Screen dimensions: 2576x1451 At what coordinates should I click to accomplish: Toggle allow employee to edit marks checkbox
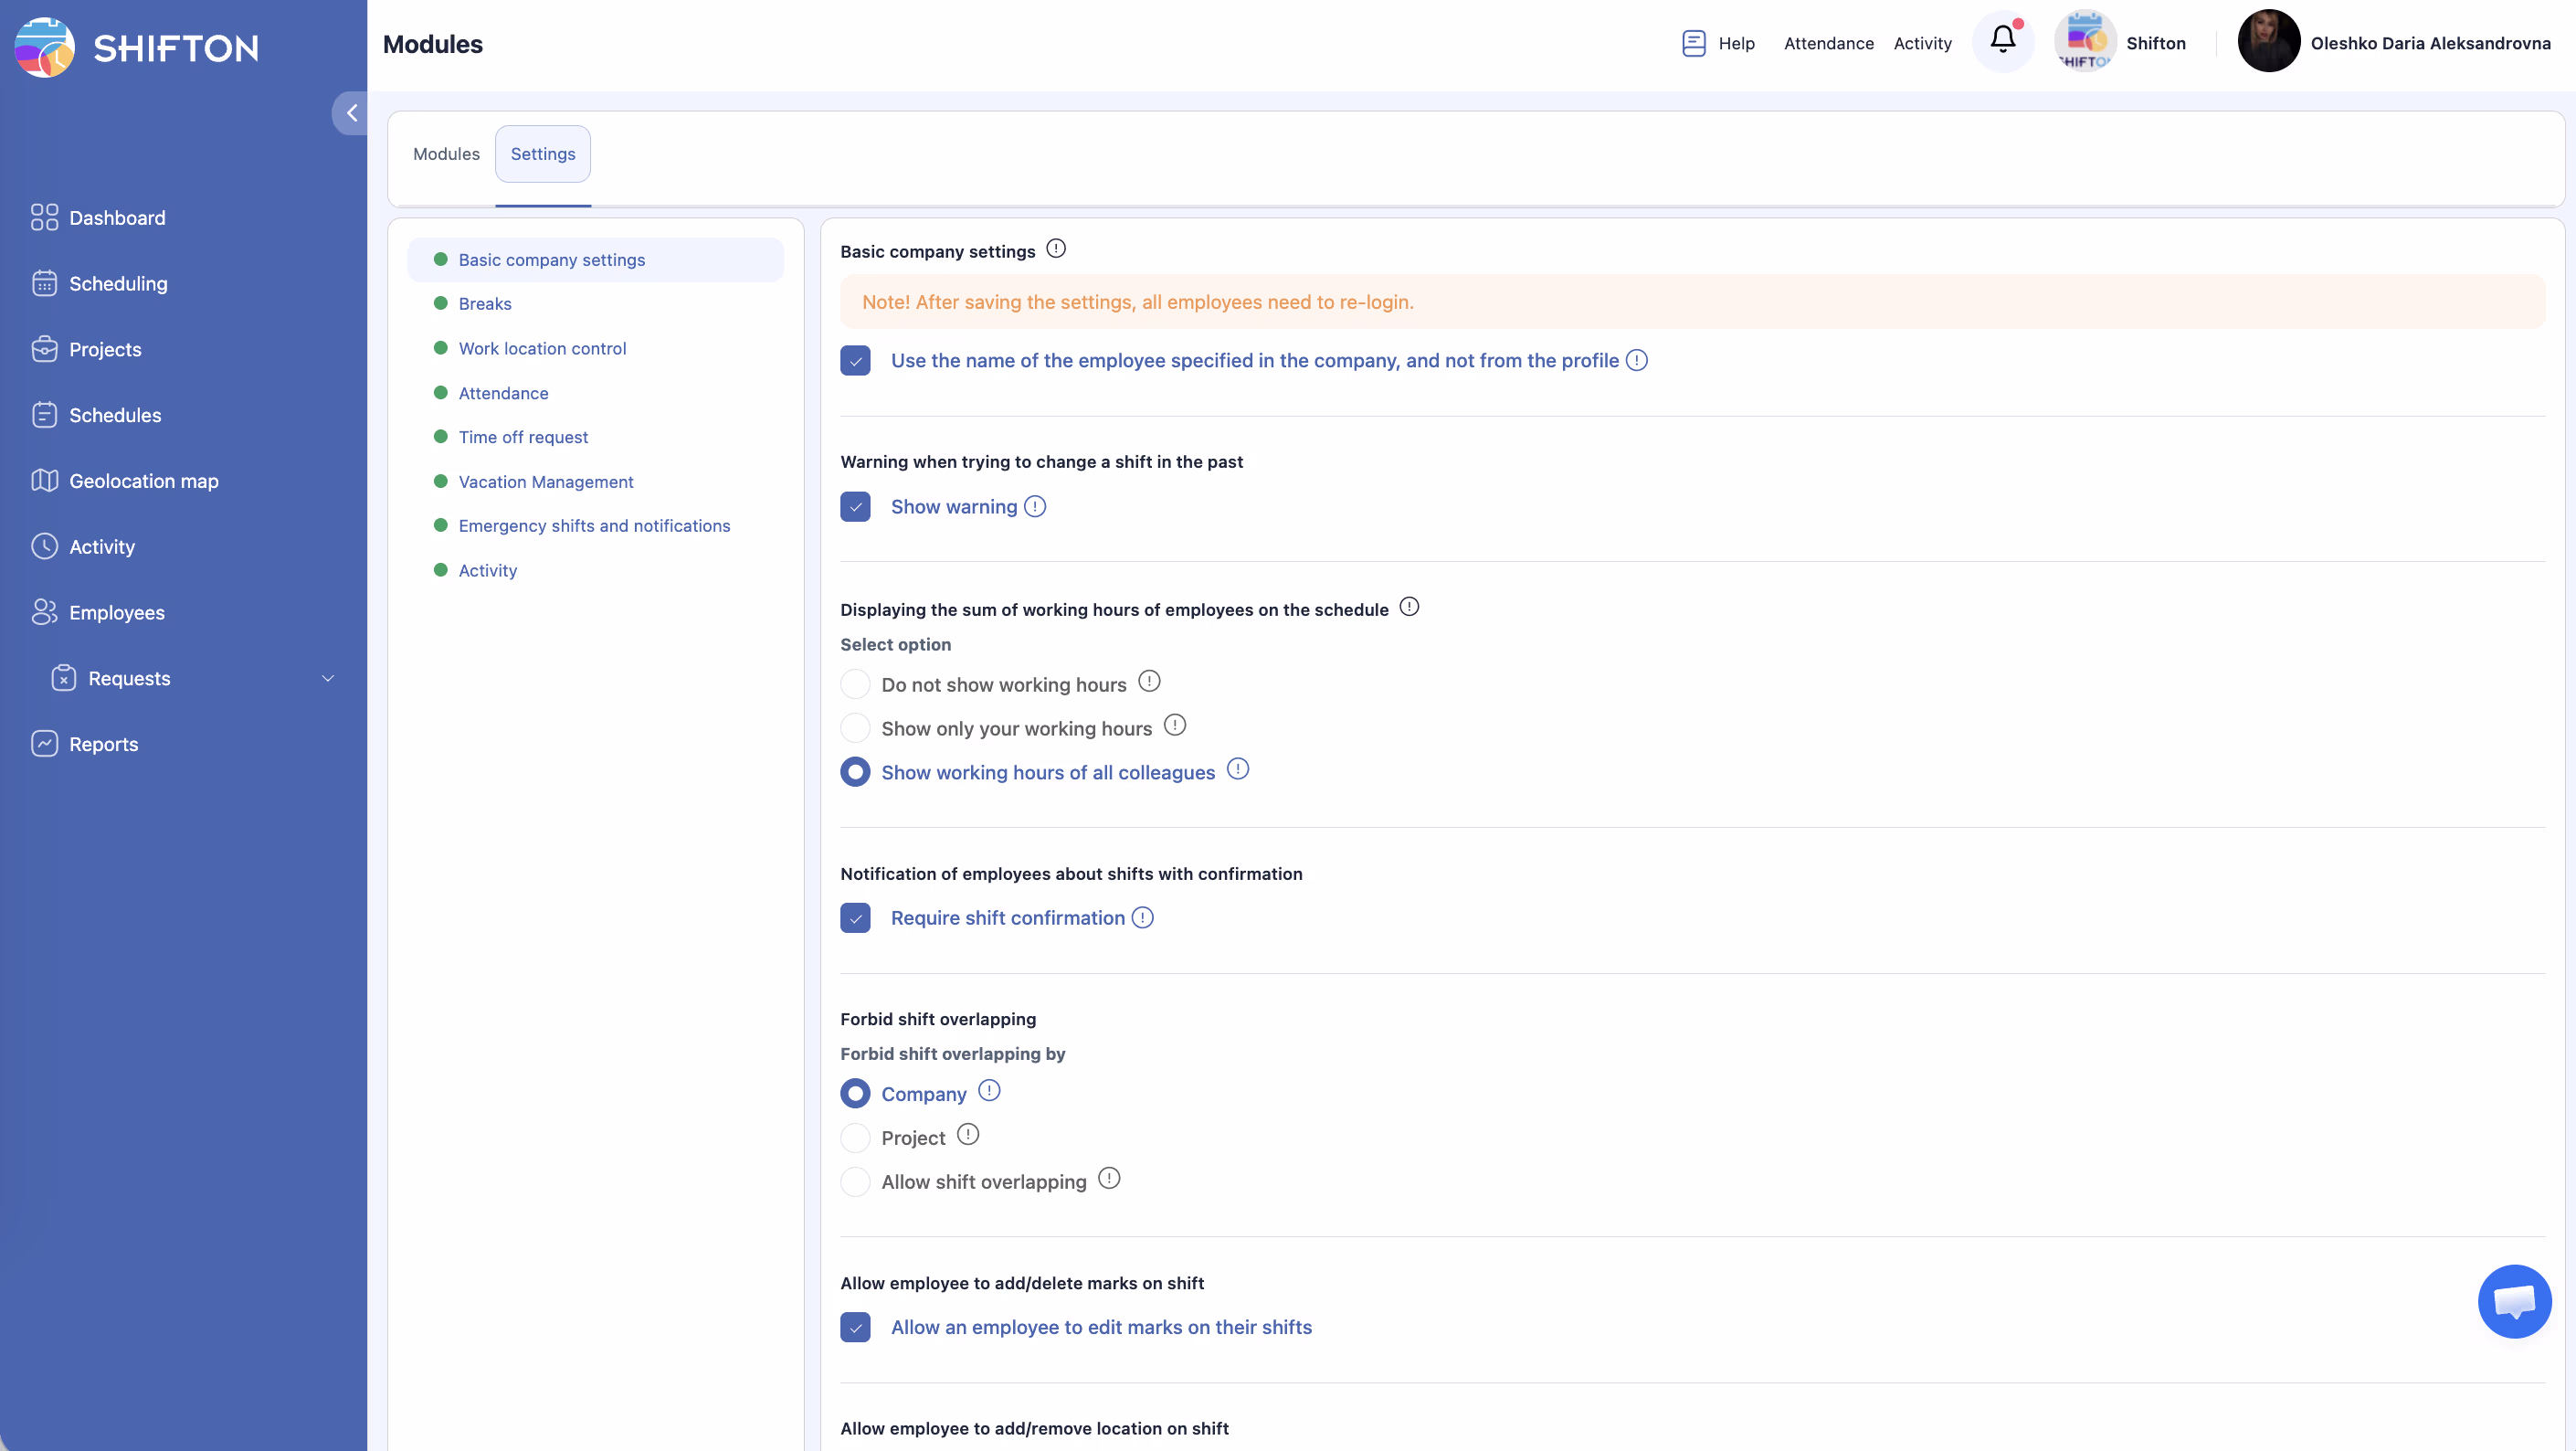[855, 1327]
